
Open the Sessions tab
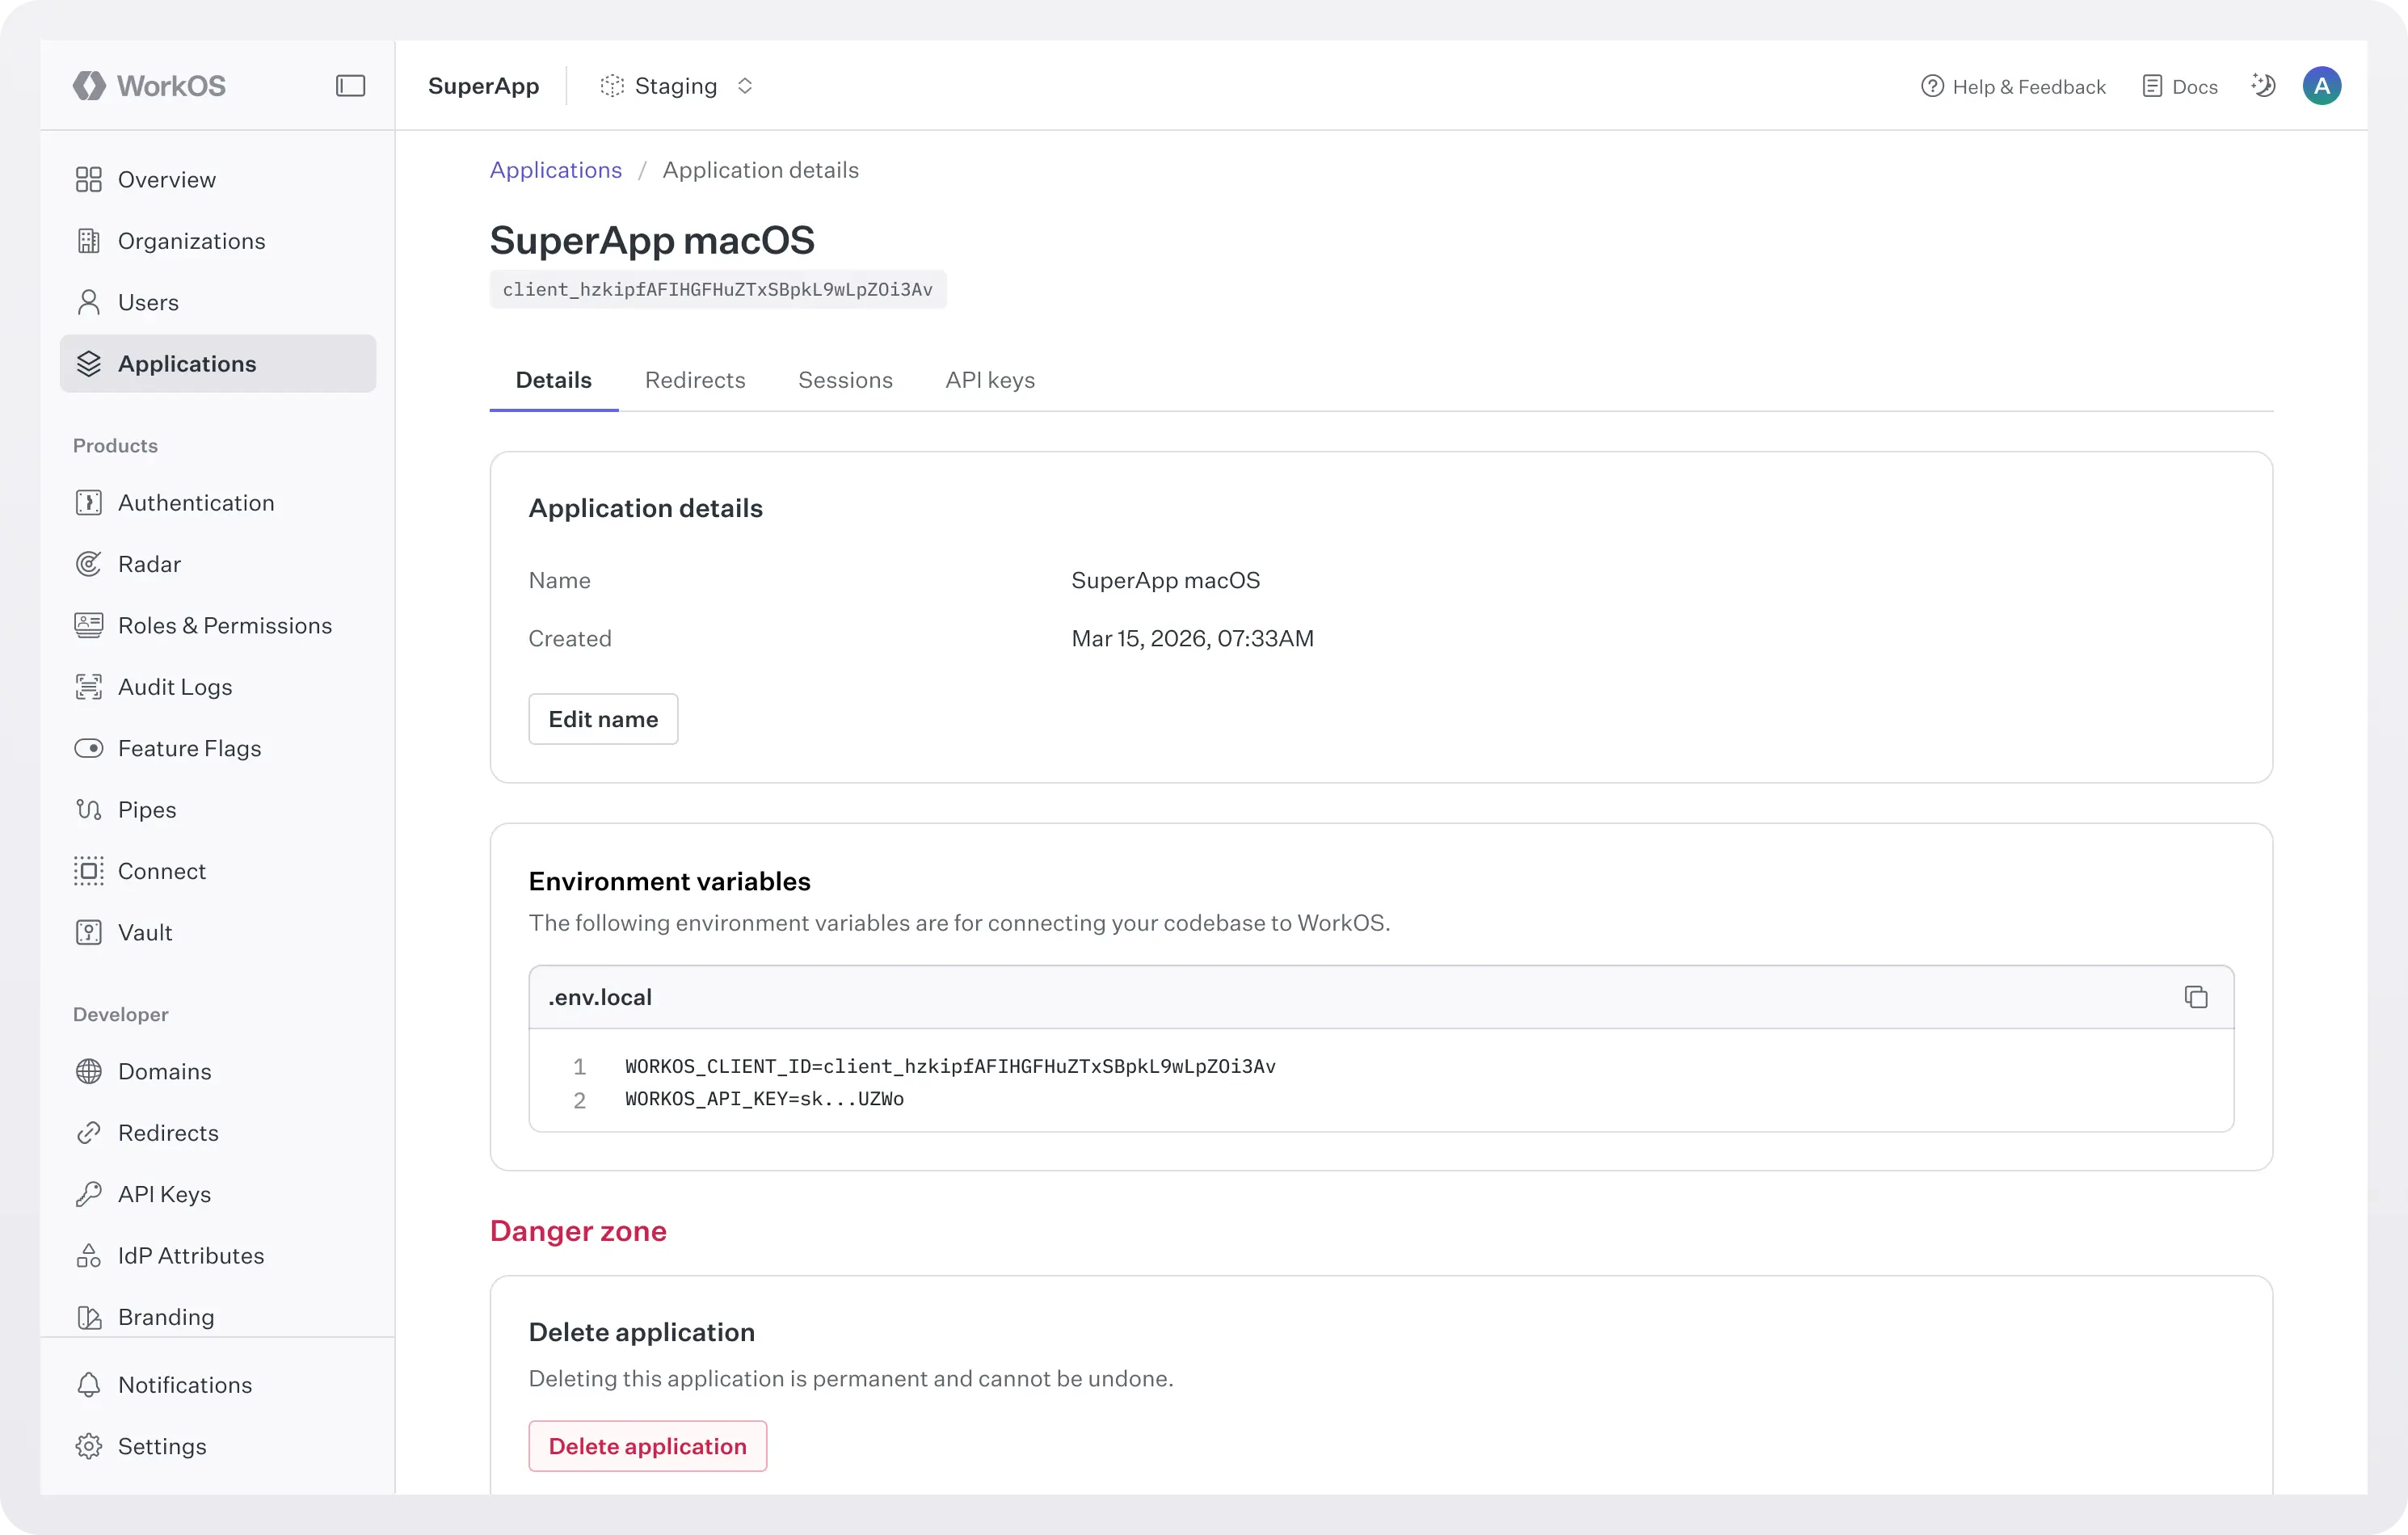pyautogui.click(x=845, y=380)
